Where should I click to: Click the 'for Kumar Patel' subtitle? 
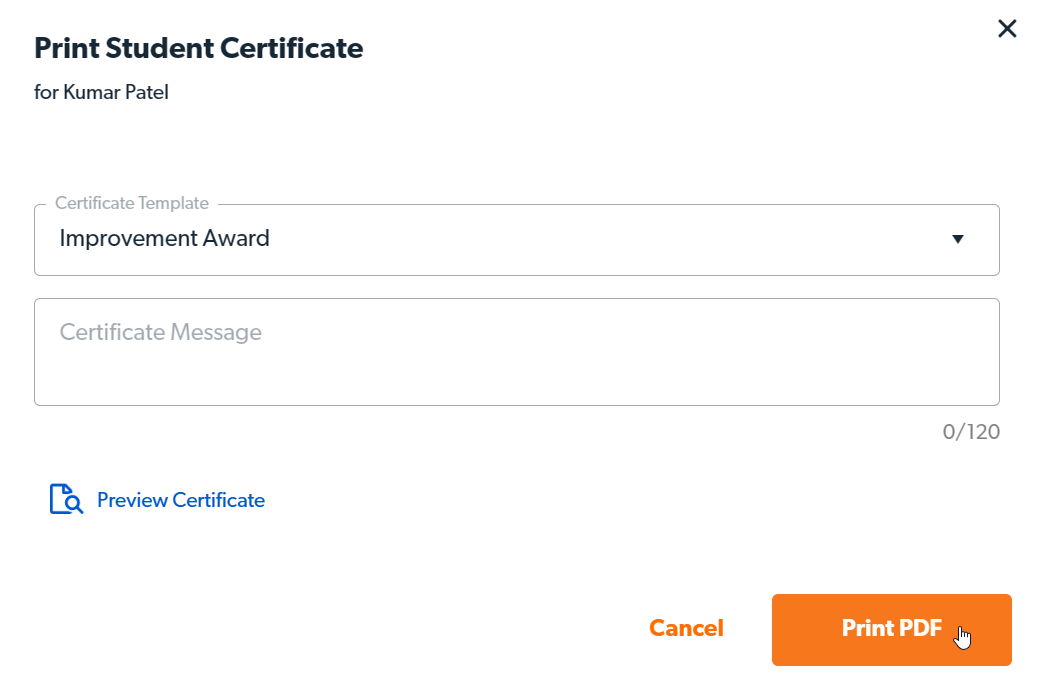101,92
